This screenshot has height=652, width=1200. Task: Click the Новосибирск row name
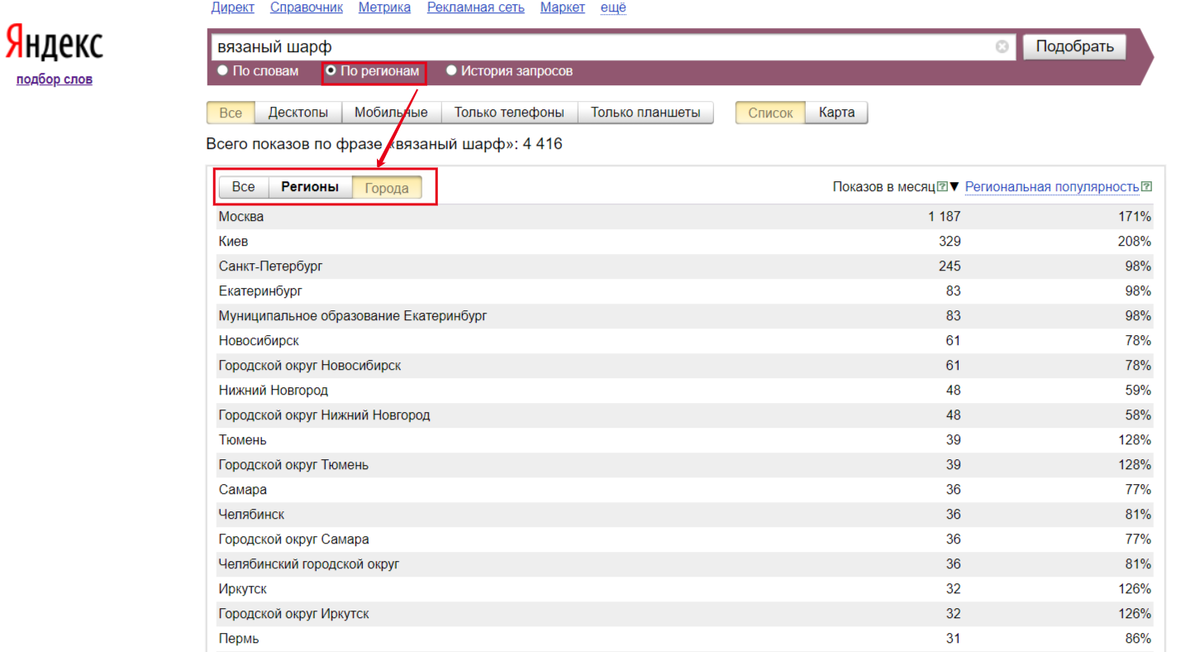pos(259,341)
